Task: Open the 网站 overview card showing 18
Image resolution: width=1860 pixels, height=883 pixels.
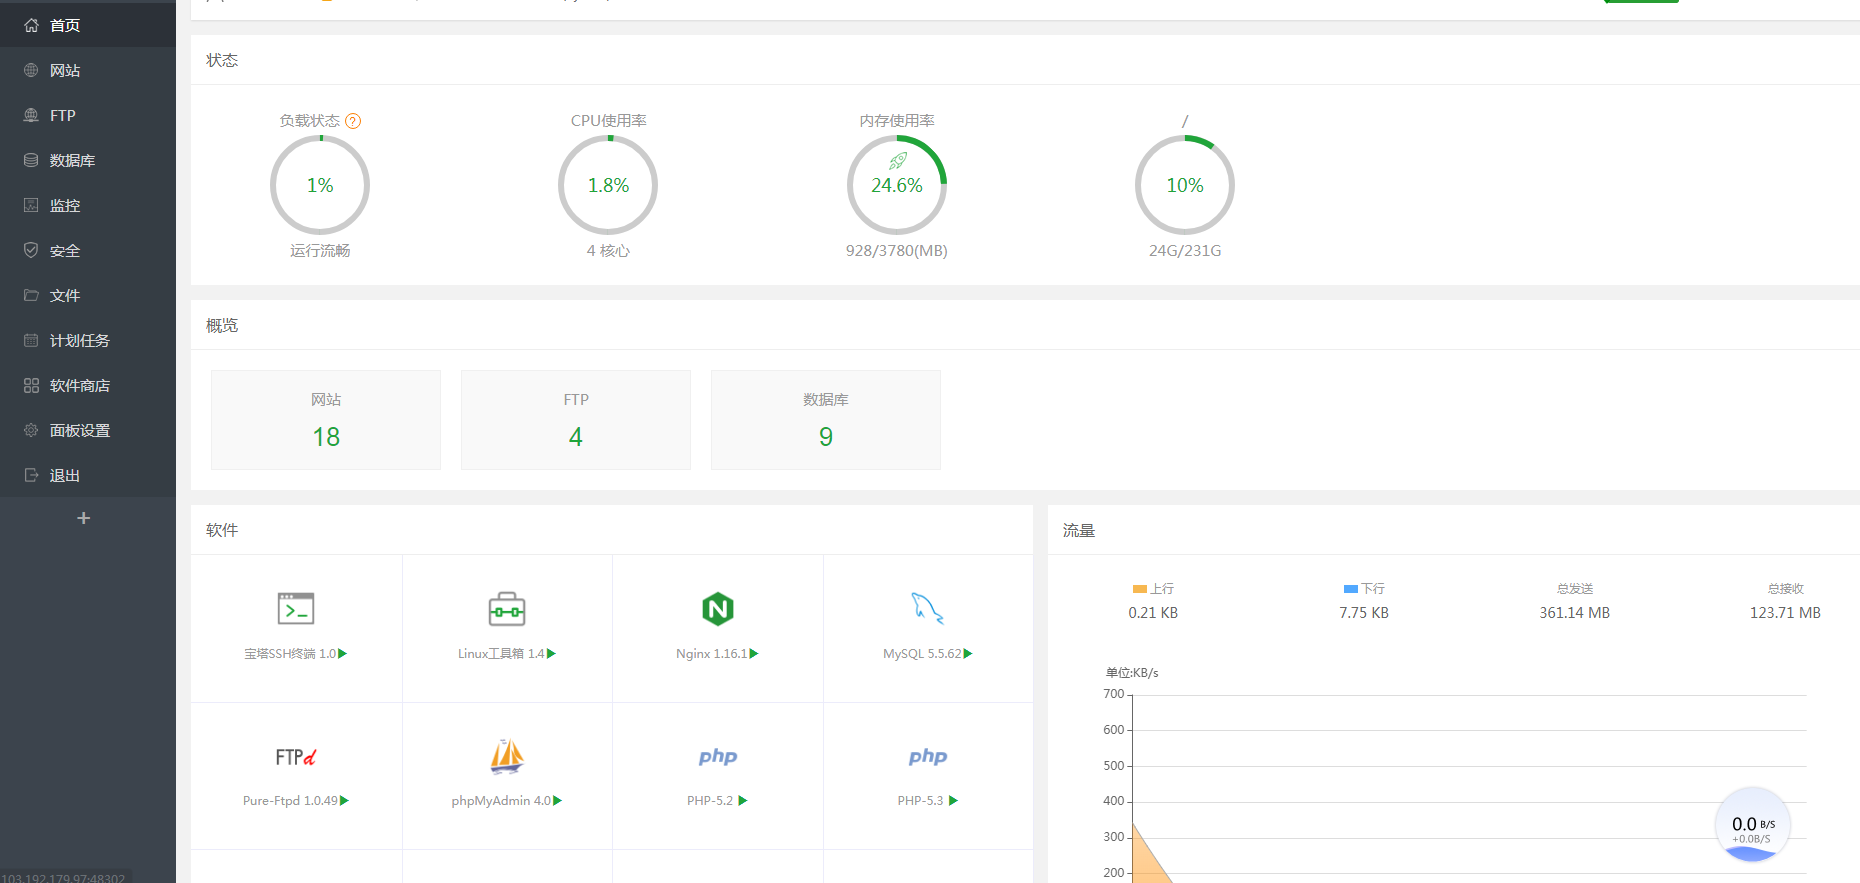Action: coord(326,420)
